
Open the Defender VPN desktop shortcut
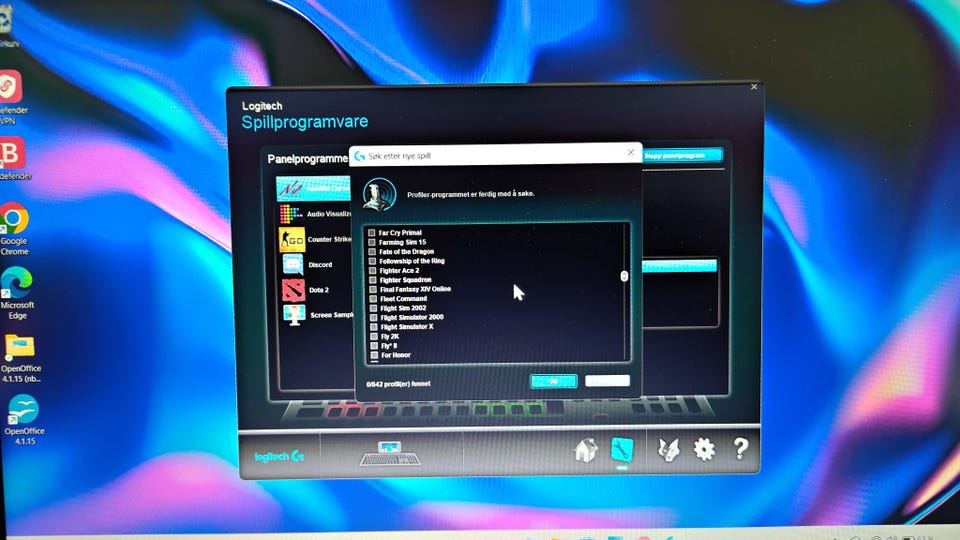12,97
